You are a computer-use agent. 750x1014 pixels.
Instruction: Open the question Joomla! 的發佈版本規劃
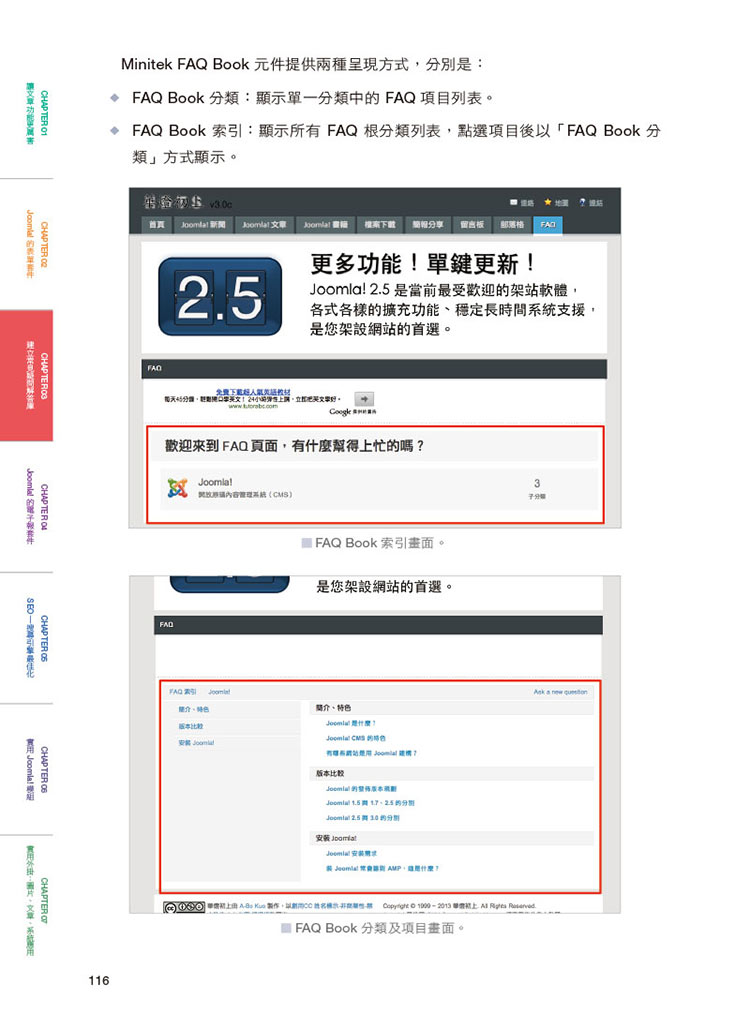pos(361,789)
